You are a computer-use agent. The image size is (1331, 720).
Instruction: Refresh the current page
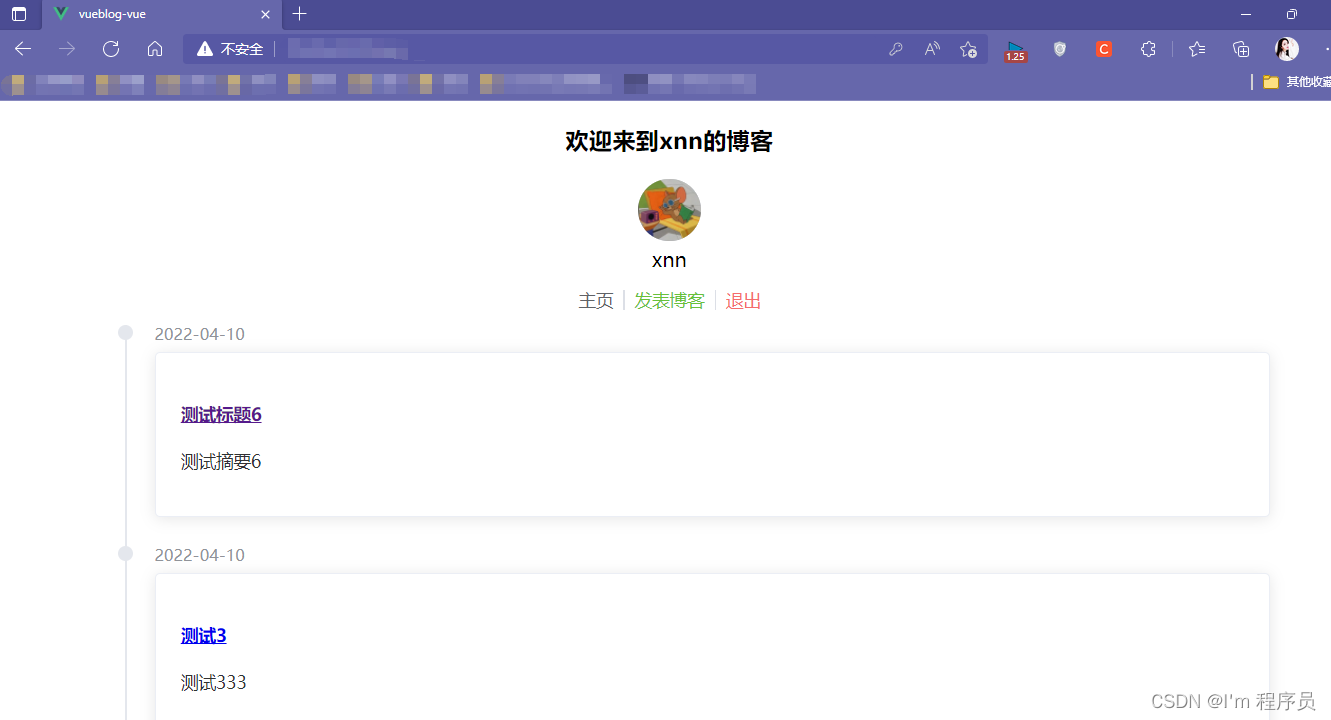click(x=111, y=49)
